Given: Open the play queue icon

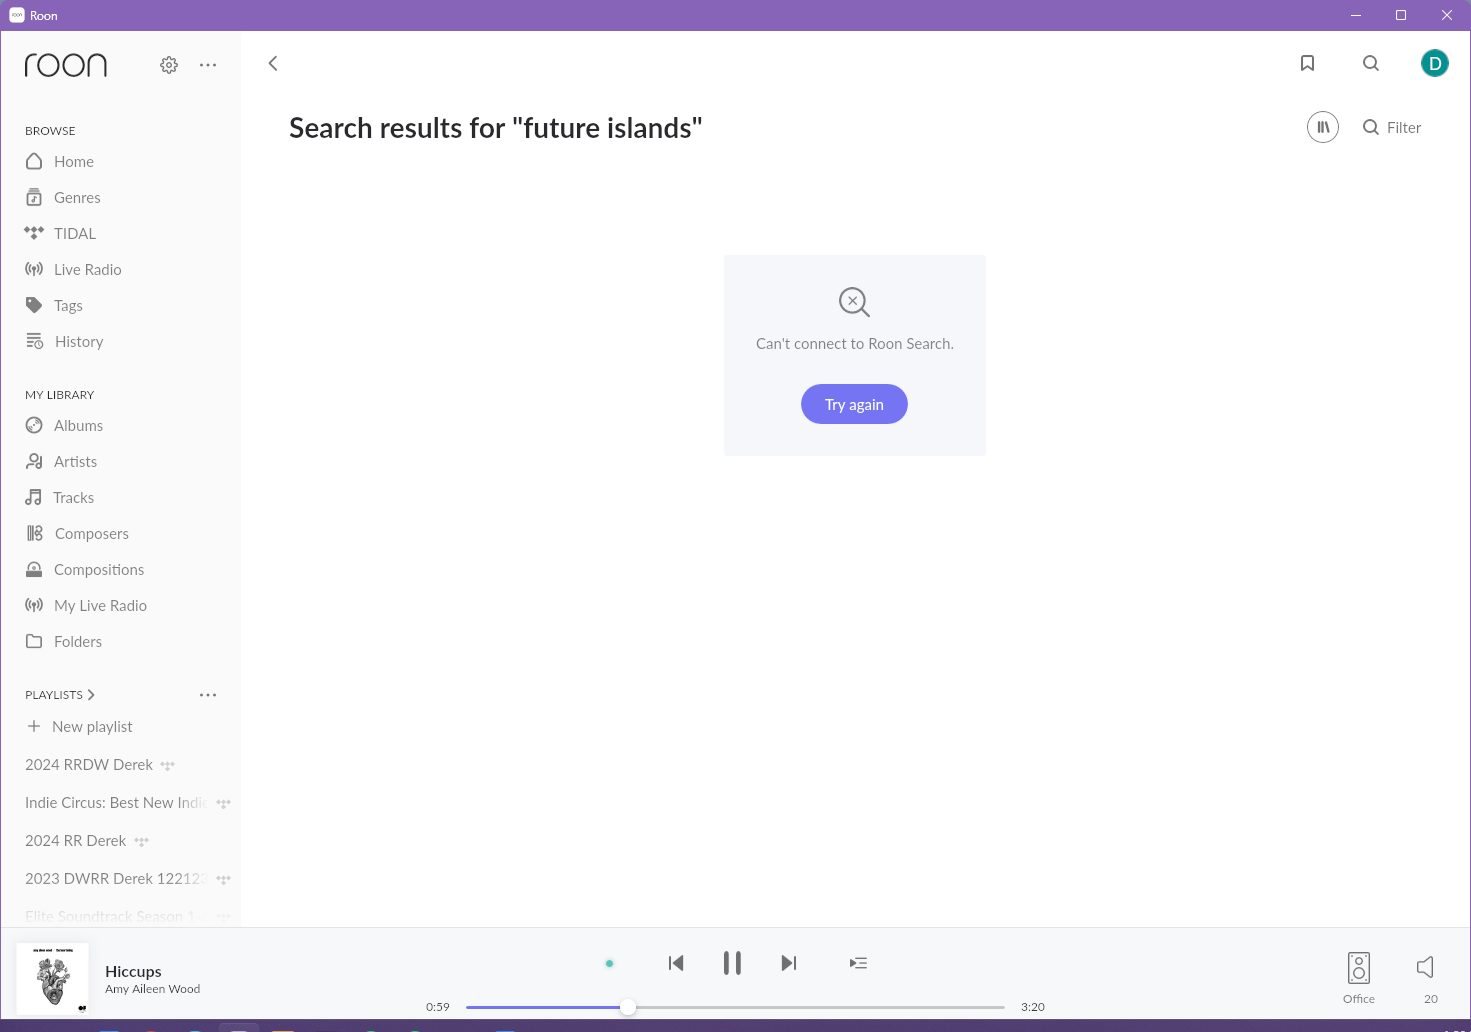Looking at the screenshot, I should (x=858, y=963).
